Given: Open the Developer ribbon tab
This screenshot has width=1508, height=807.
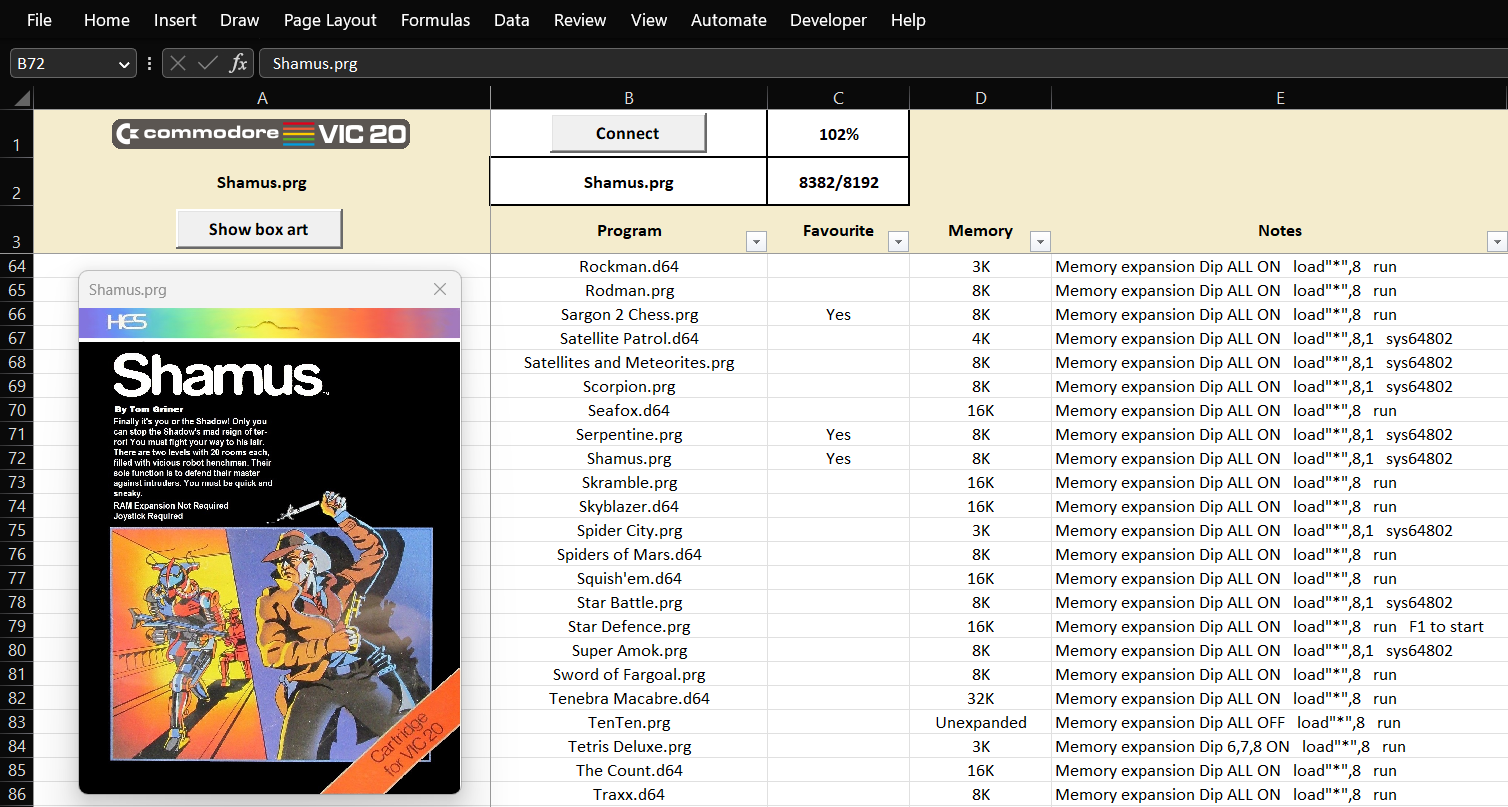Looking at the screenshot, I should coord(827,20).
